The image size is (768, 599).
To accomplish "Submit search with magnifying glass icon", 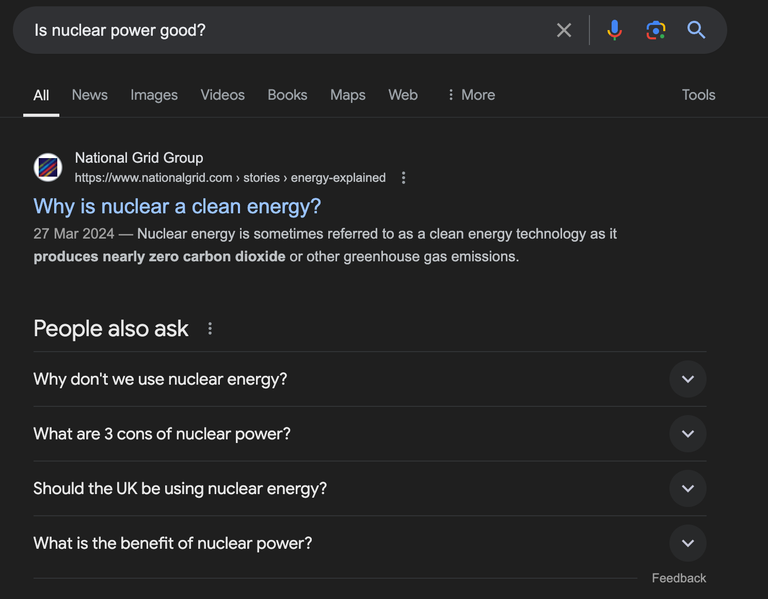I will point(696,30).
